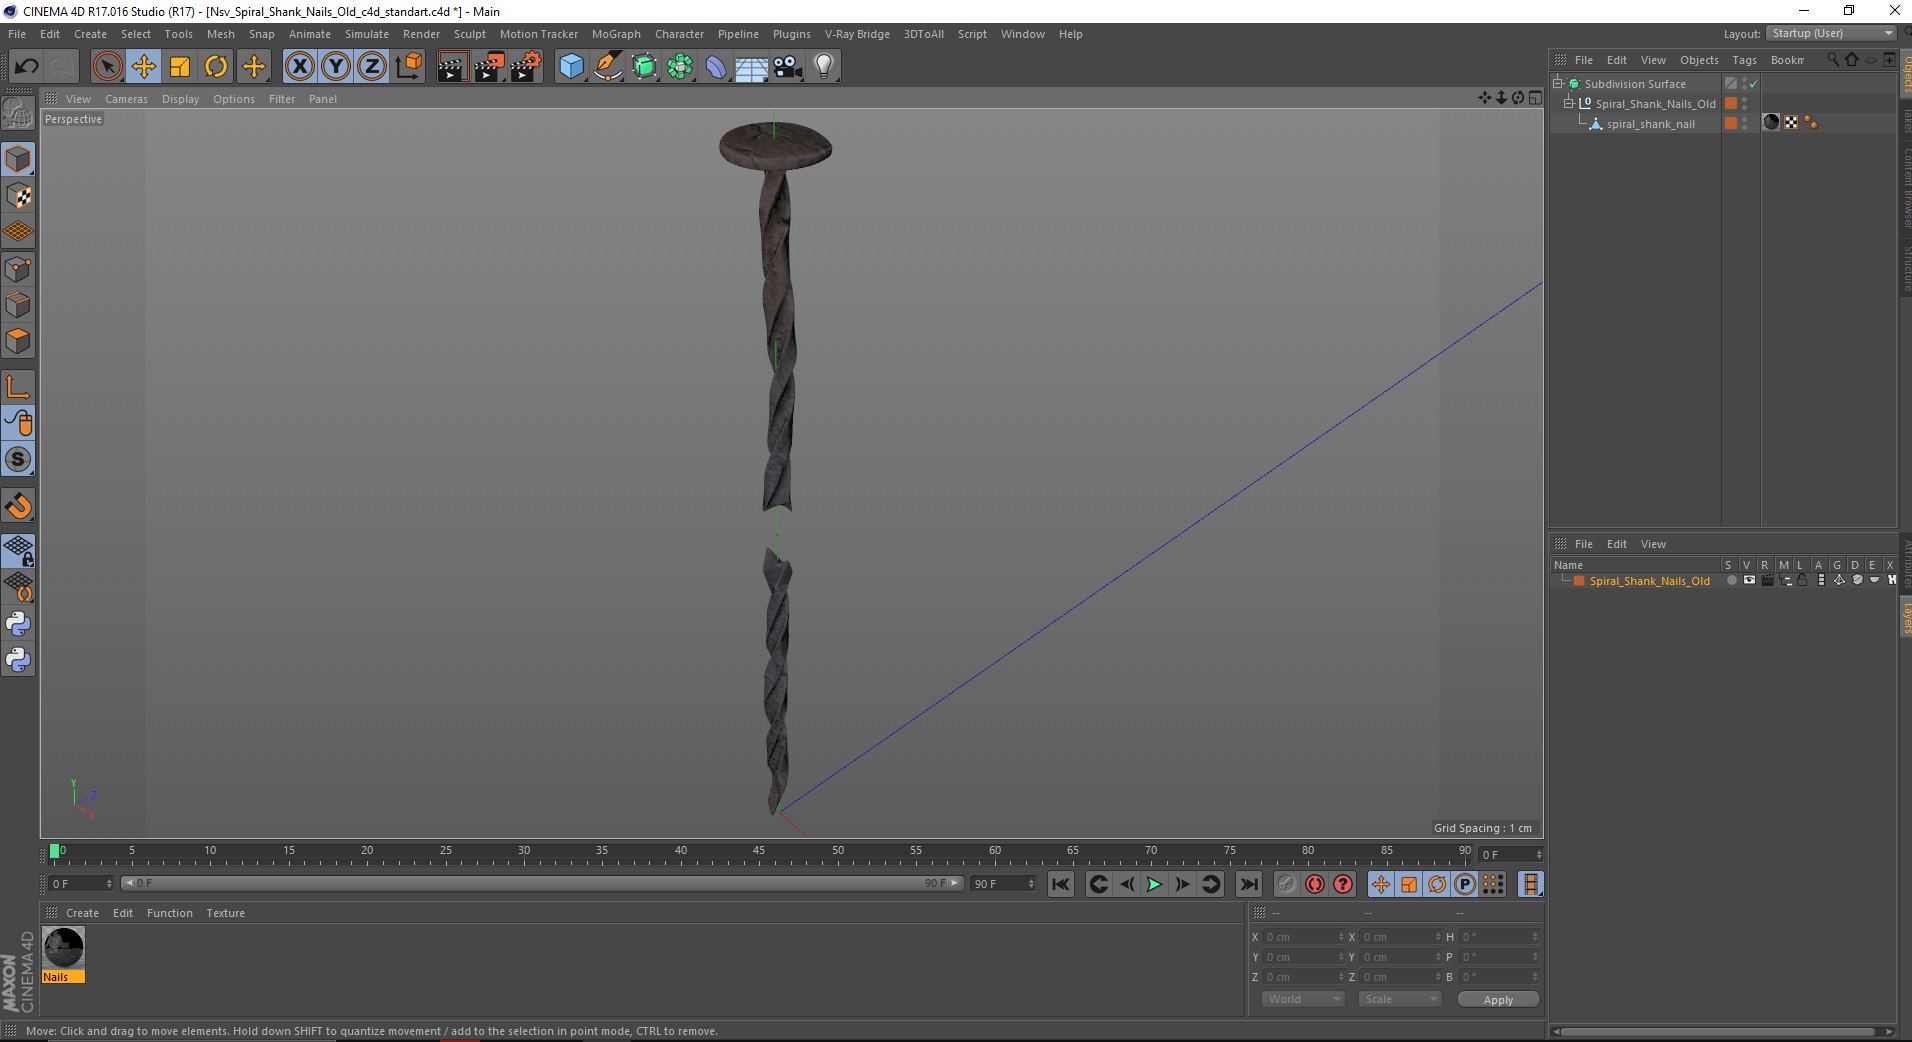Select spiral_shank_nail in object tree

1650,124
